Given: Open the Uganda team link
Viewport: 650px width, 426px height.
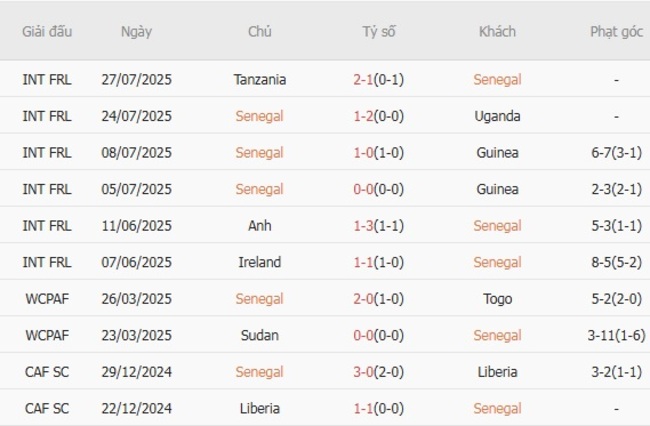Looking at the screenshot, I should [x=497, y=116].
